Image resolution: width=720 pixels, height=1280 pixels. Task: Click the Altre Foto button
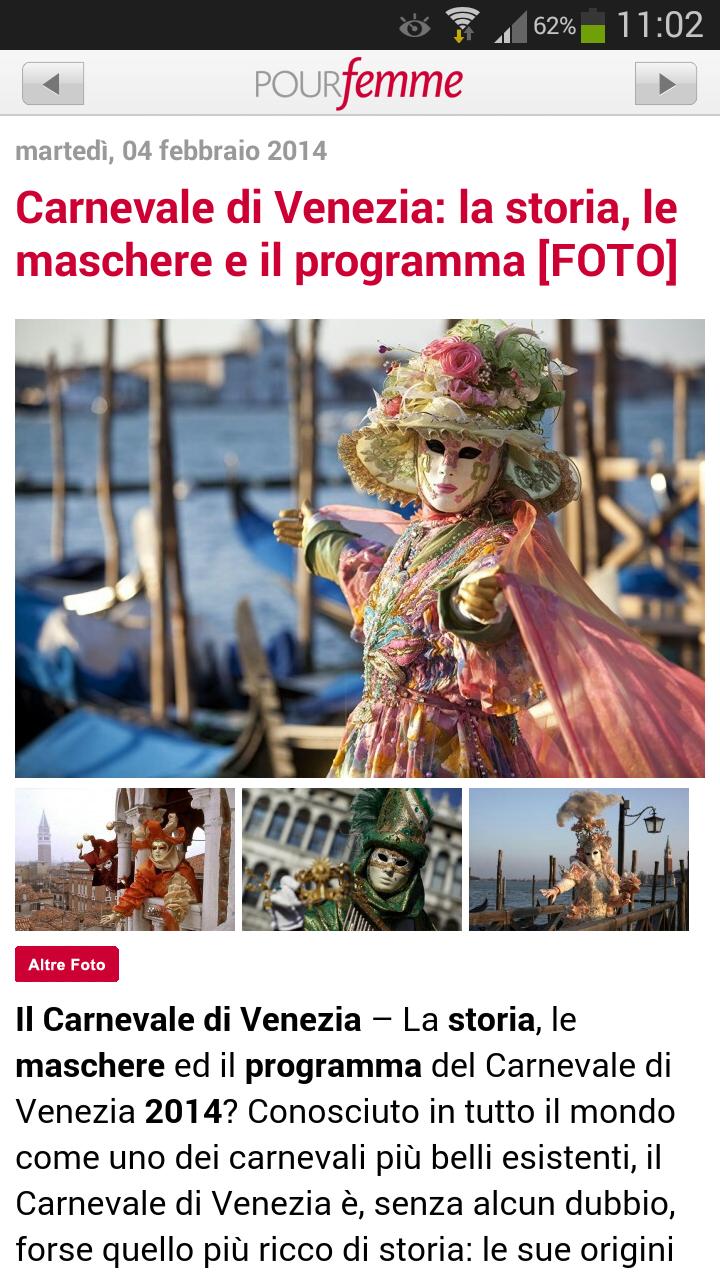click(67, 964)
